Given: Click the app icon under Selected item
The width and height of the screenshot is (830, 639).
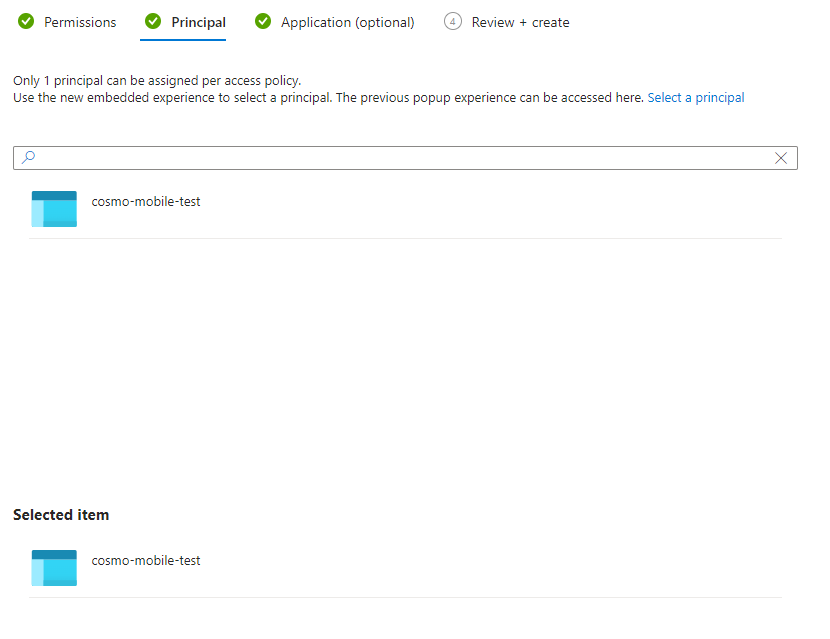Looking at the screenshot, I should tap(54, 568).
